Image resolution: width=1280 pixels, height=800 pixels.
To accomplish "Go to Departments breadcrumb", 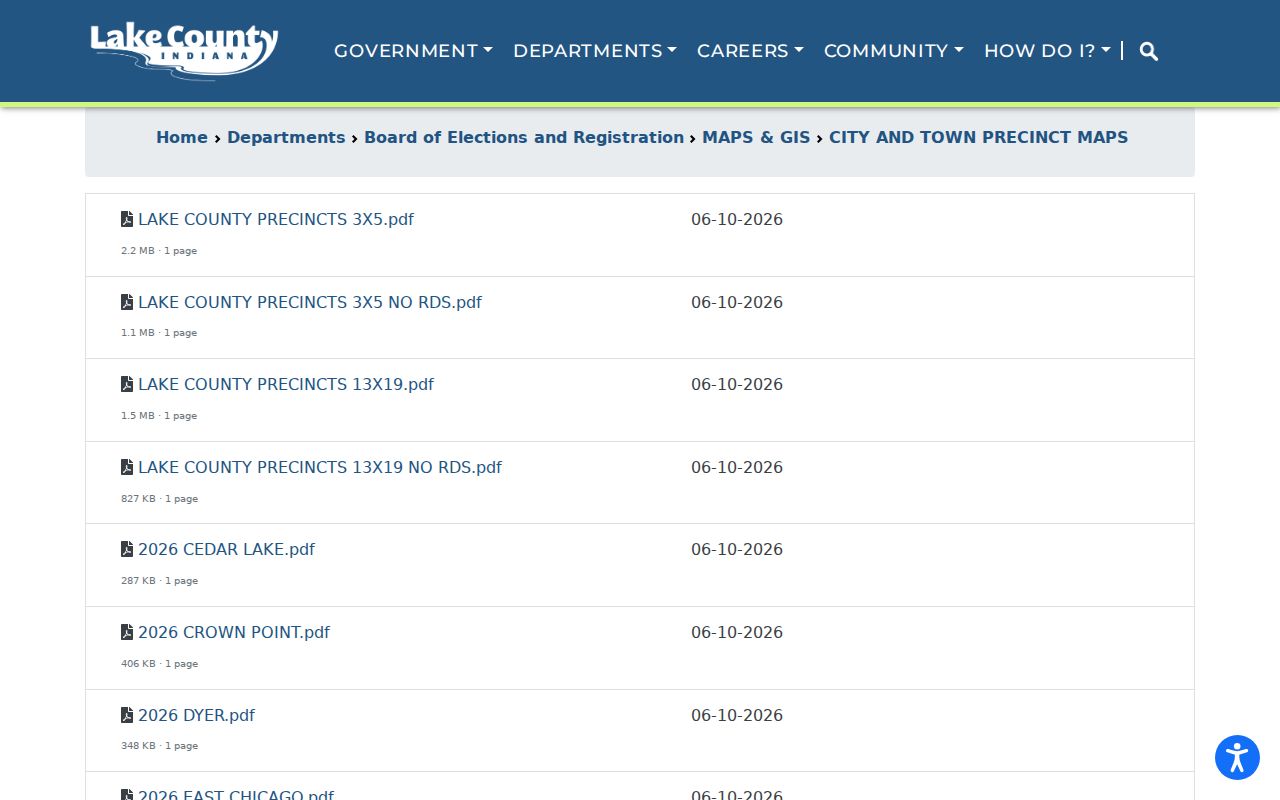I will (x=286, y=137).
